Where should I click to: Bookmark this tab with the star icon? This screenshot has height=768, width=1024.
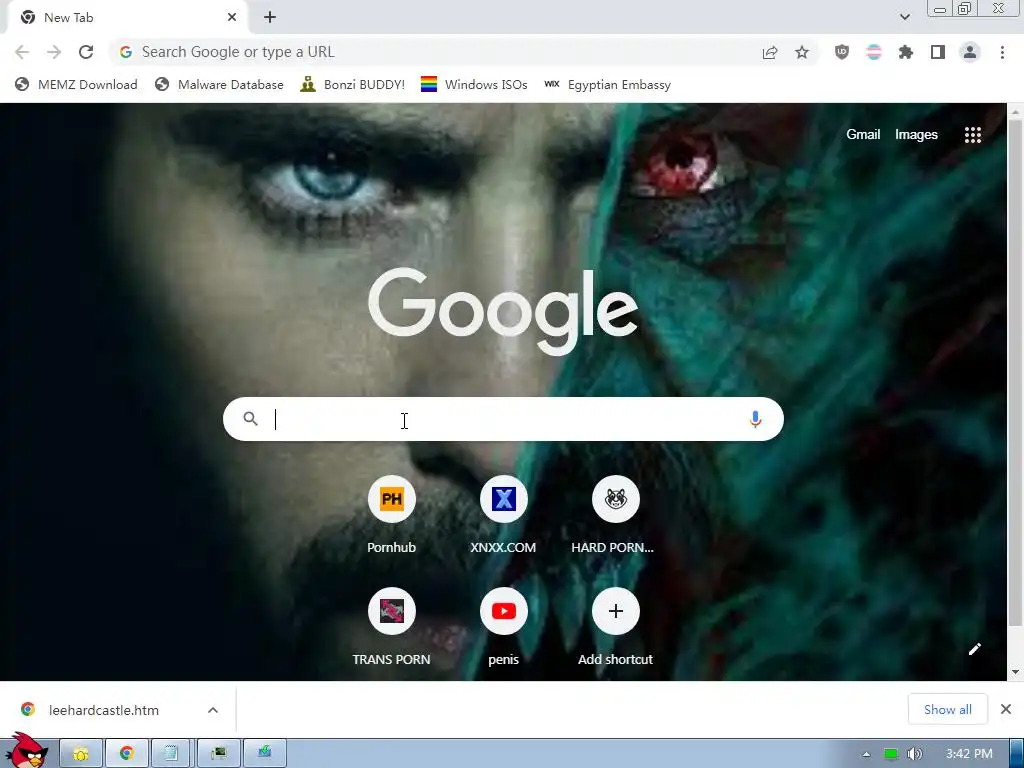(802, 52)
